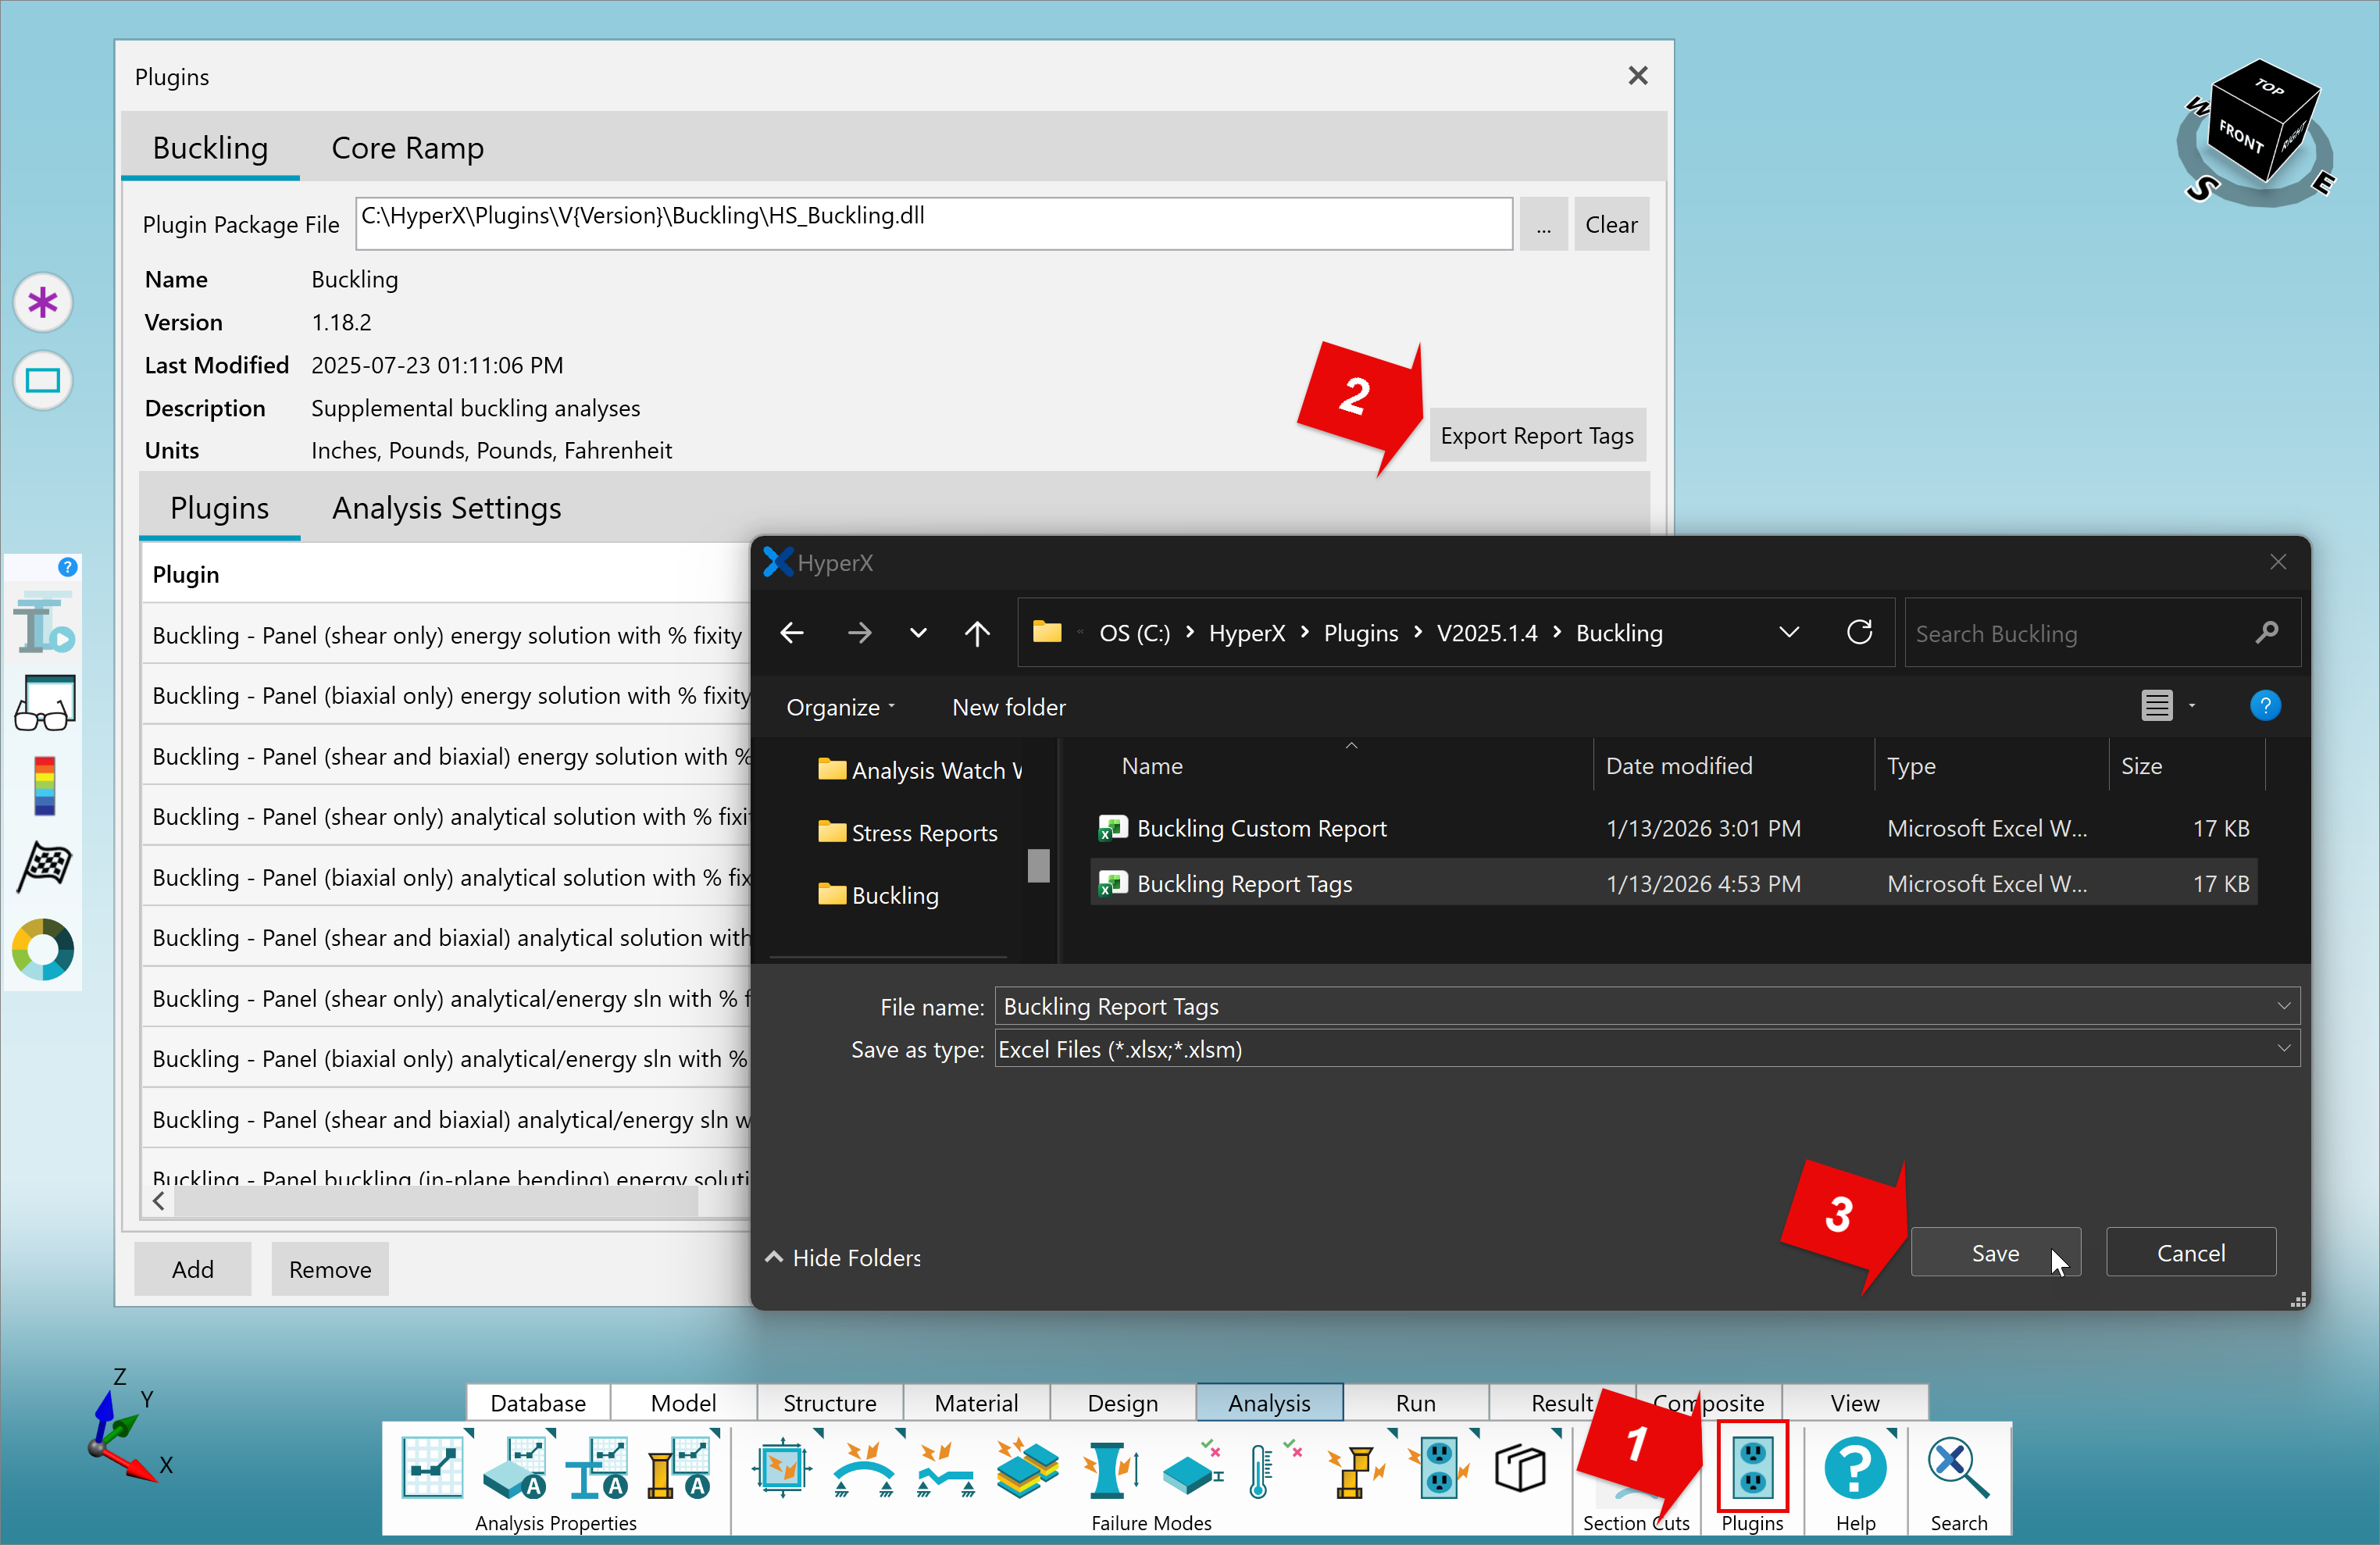Viewport: 2380px width, 1545px height.
Task: Expand the address bar path dropdown
Action: pyautogui.click(x=1789, y=632)
